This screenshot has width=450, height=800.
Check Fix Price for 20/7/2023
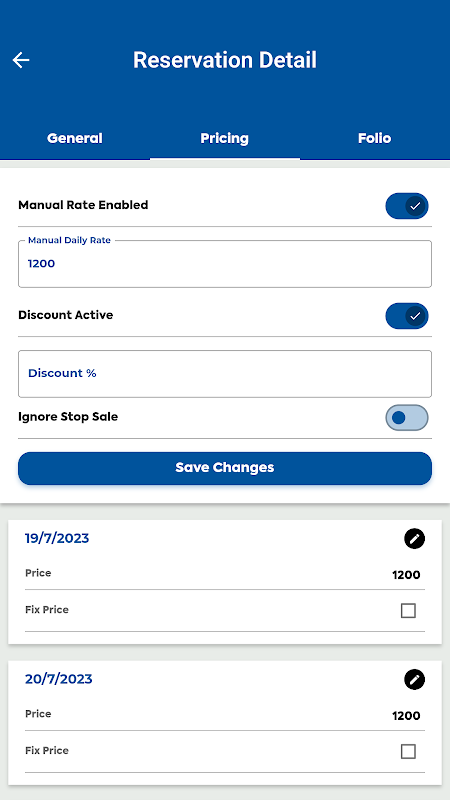click(x=408, y=751)
